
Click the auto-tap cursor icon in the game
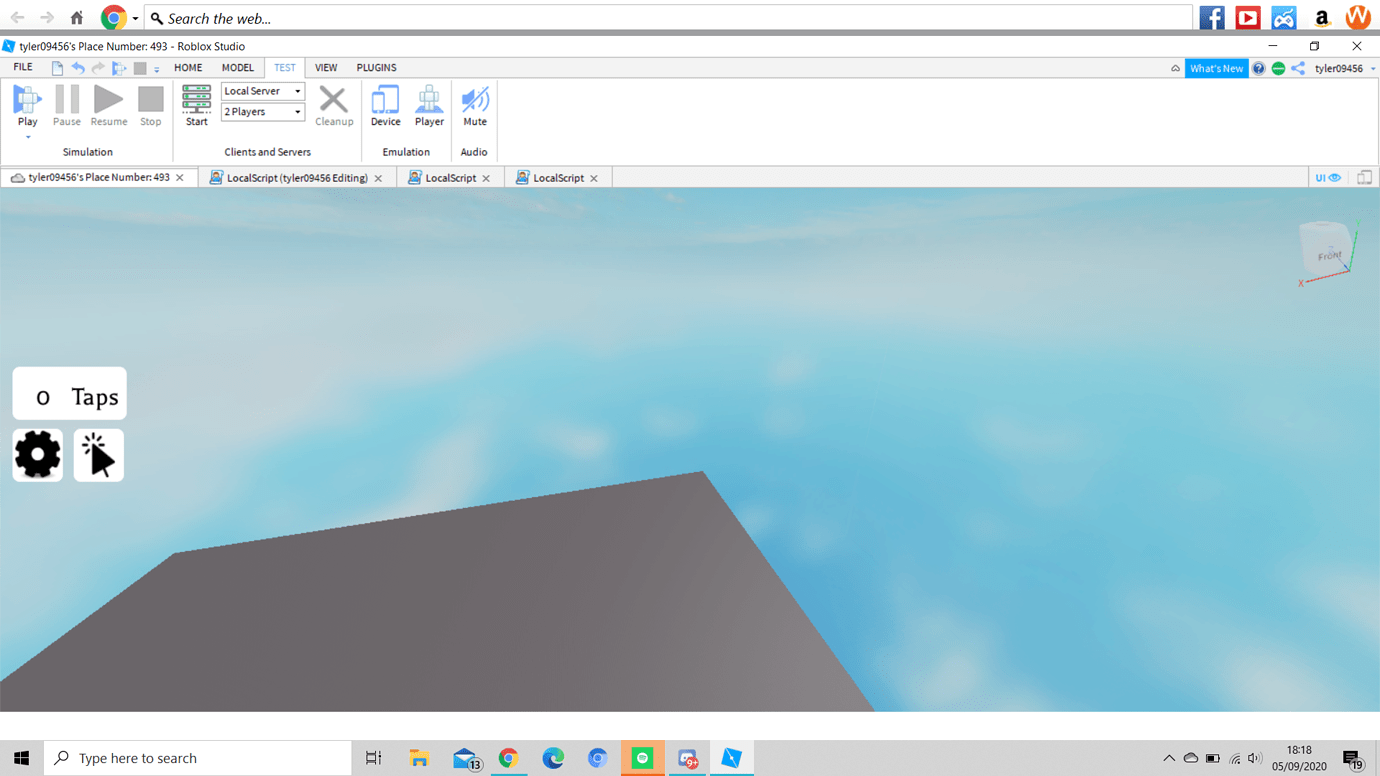click(x=98, y=455)
